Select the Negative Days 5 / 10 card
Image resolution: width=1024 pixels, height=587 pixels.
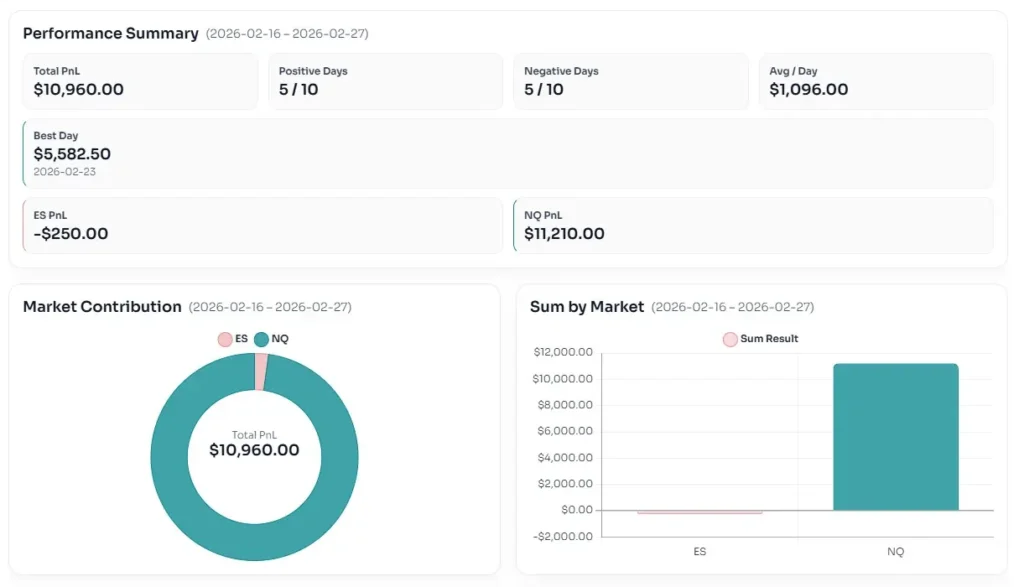(x=630, y=81)
